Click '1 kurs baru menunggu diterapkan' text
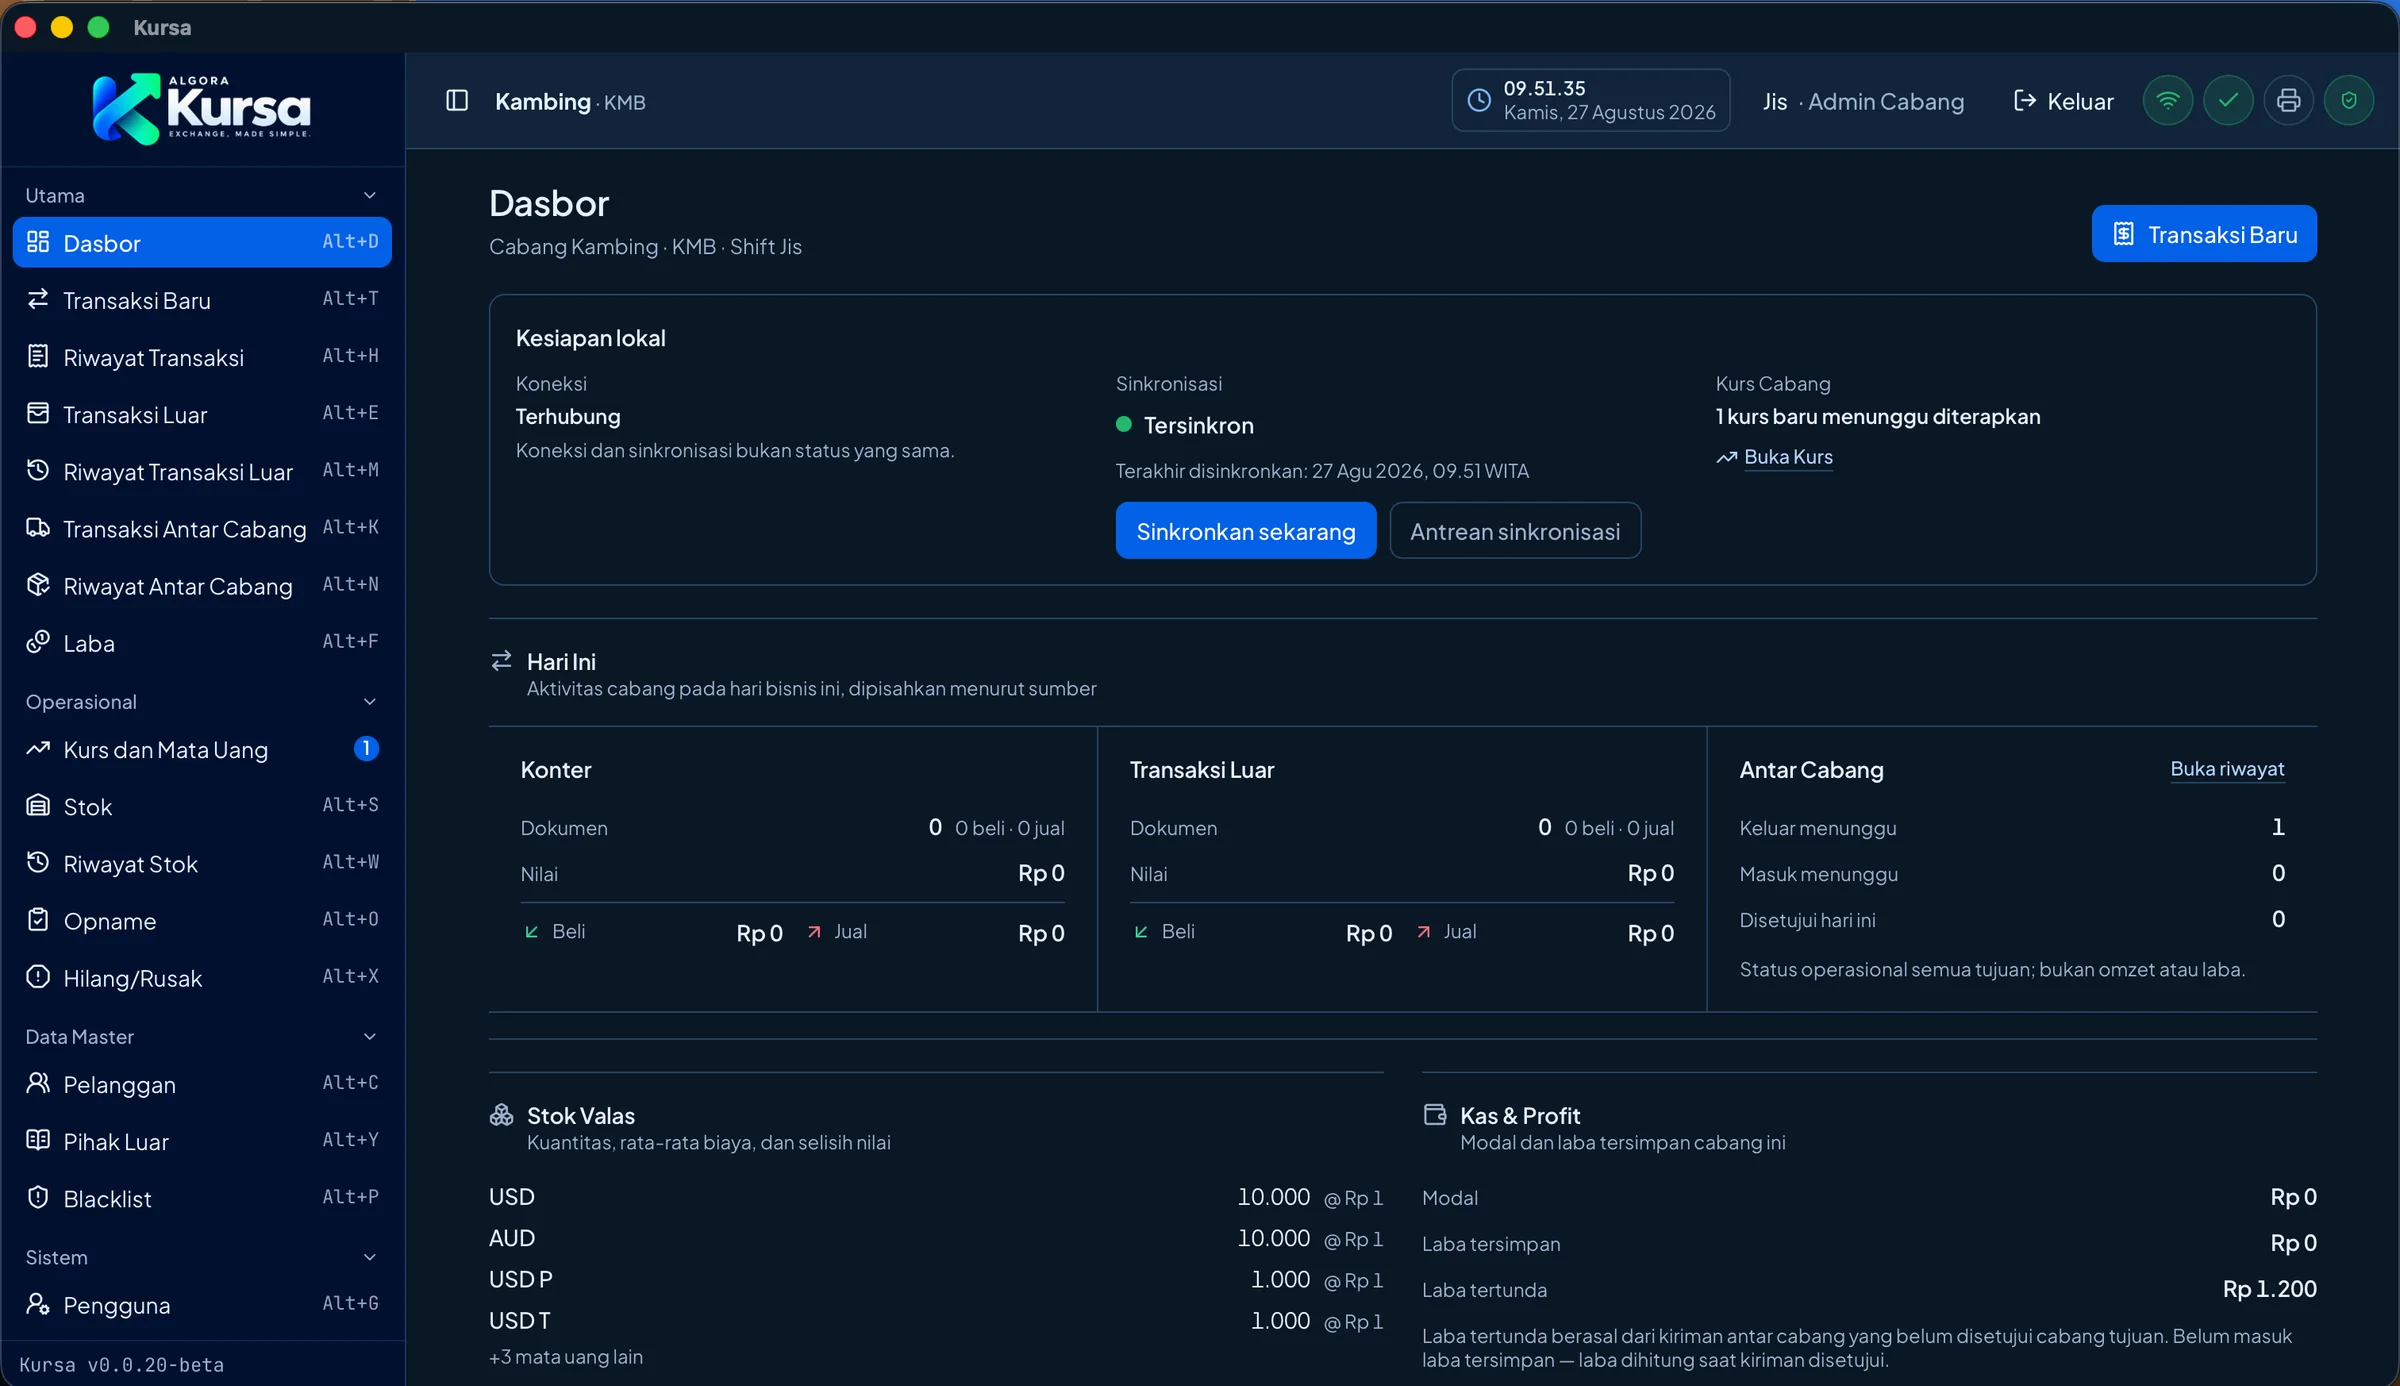Image resolution: width=2400 pixels, height=1386 pixels. (x=1878, y=416)
